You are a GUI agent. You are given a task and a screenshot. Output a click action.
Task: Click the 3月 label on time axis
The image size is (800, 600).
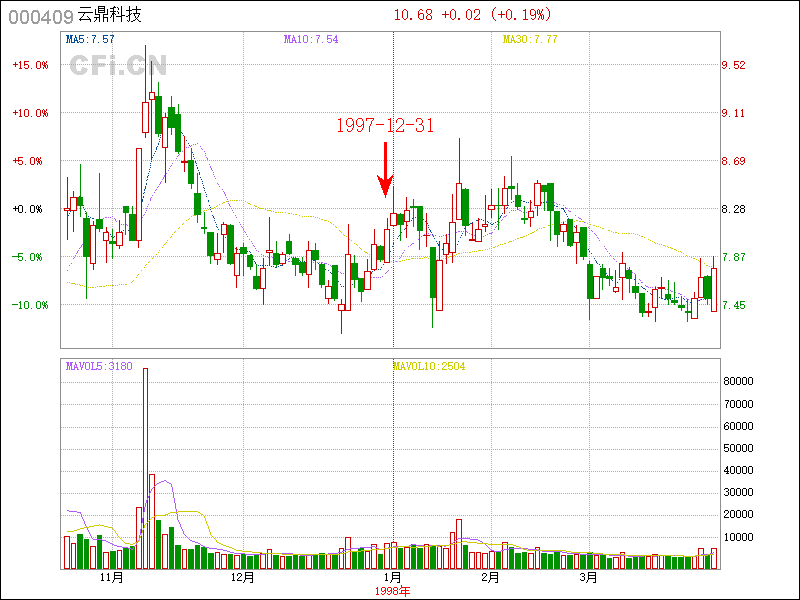click(589, 578)
